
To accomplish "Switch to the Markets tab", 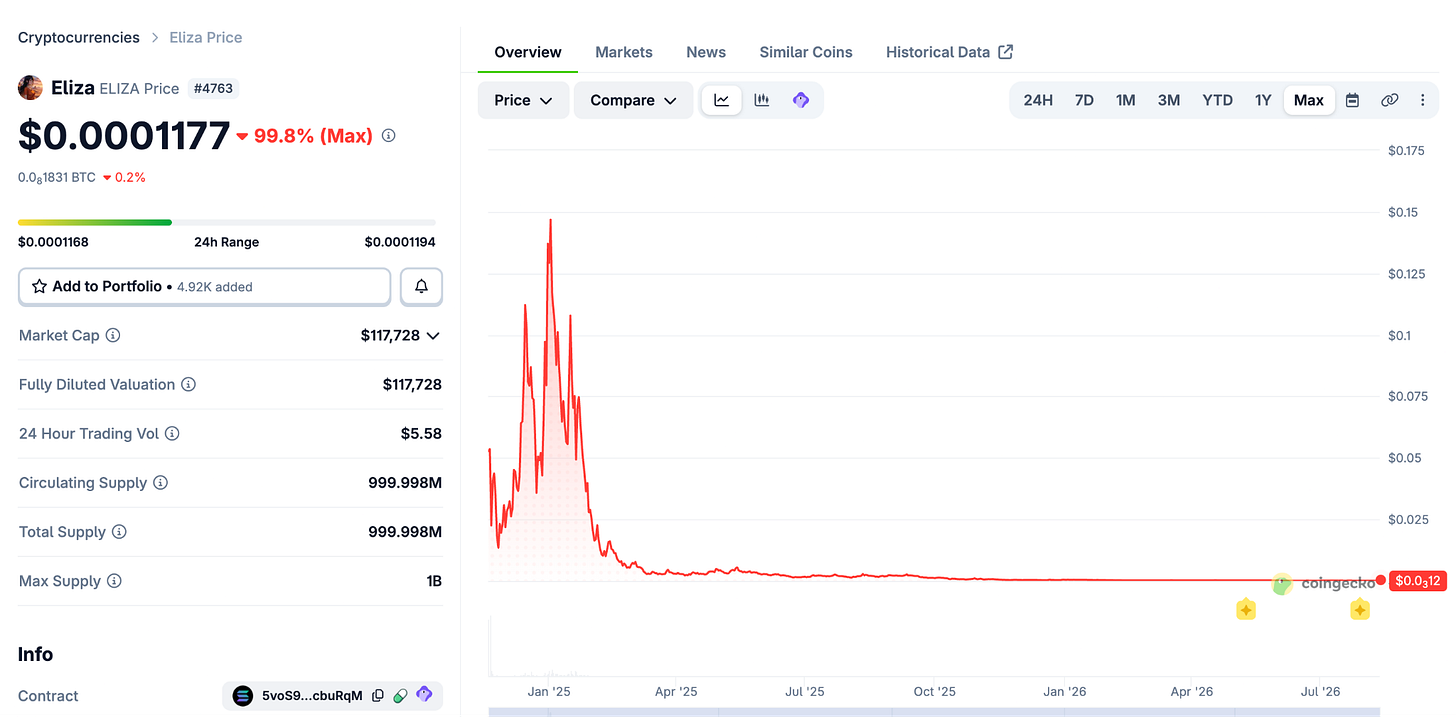I will pyautogui.click(x=624, y=52).
